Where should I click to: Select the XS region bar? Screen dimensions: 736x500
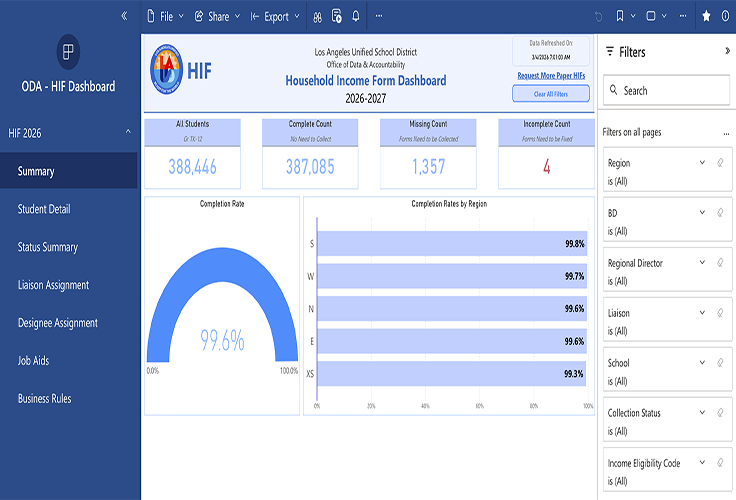click(x=451, y=374)
